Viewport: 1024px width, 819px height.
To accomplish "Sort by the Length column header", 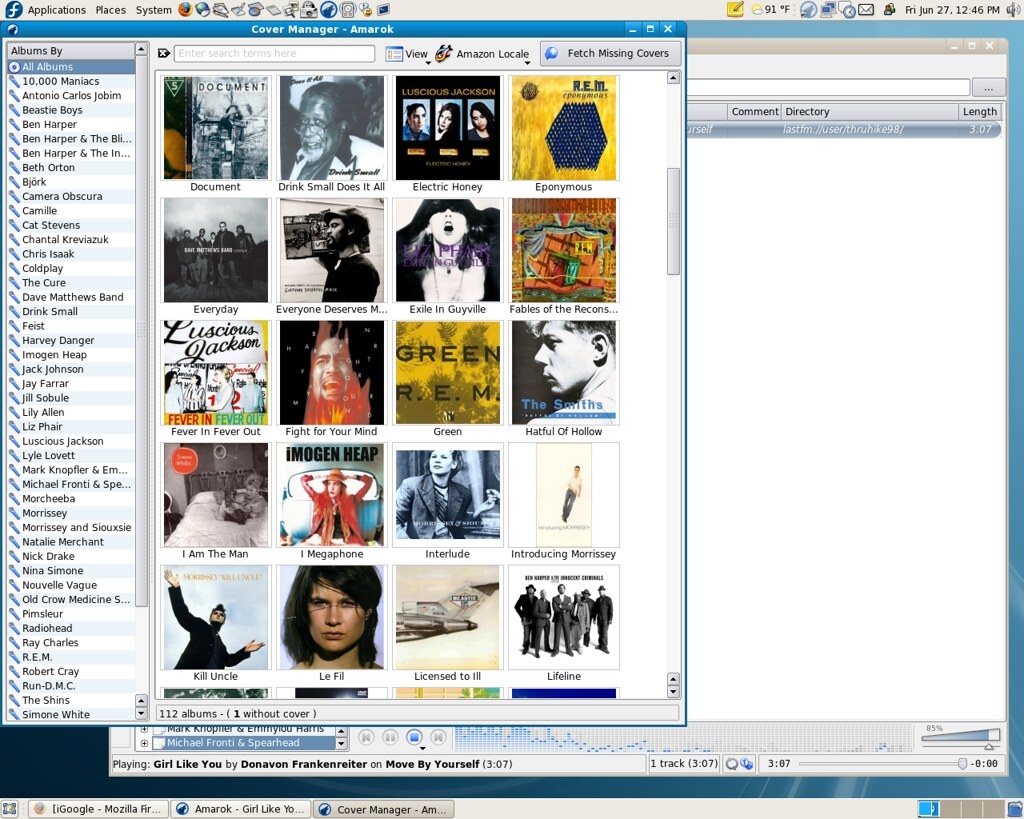I will point(980,112).
